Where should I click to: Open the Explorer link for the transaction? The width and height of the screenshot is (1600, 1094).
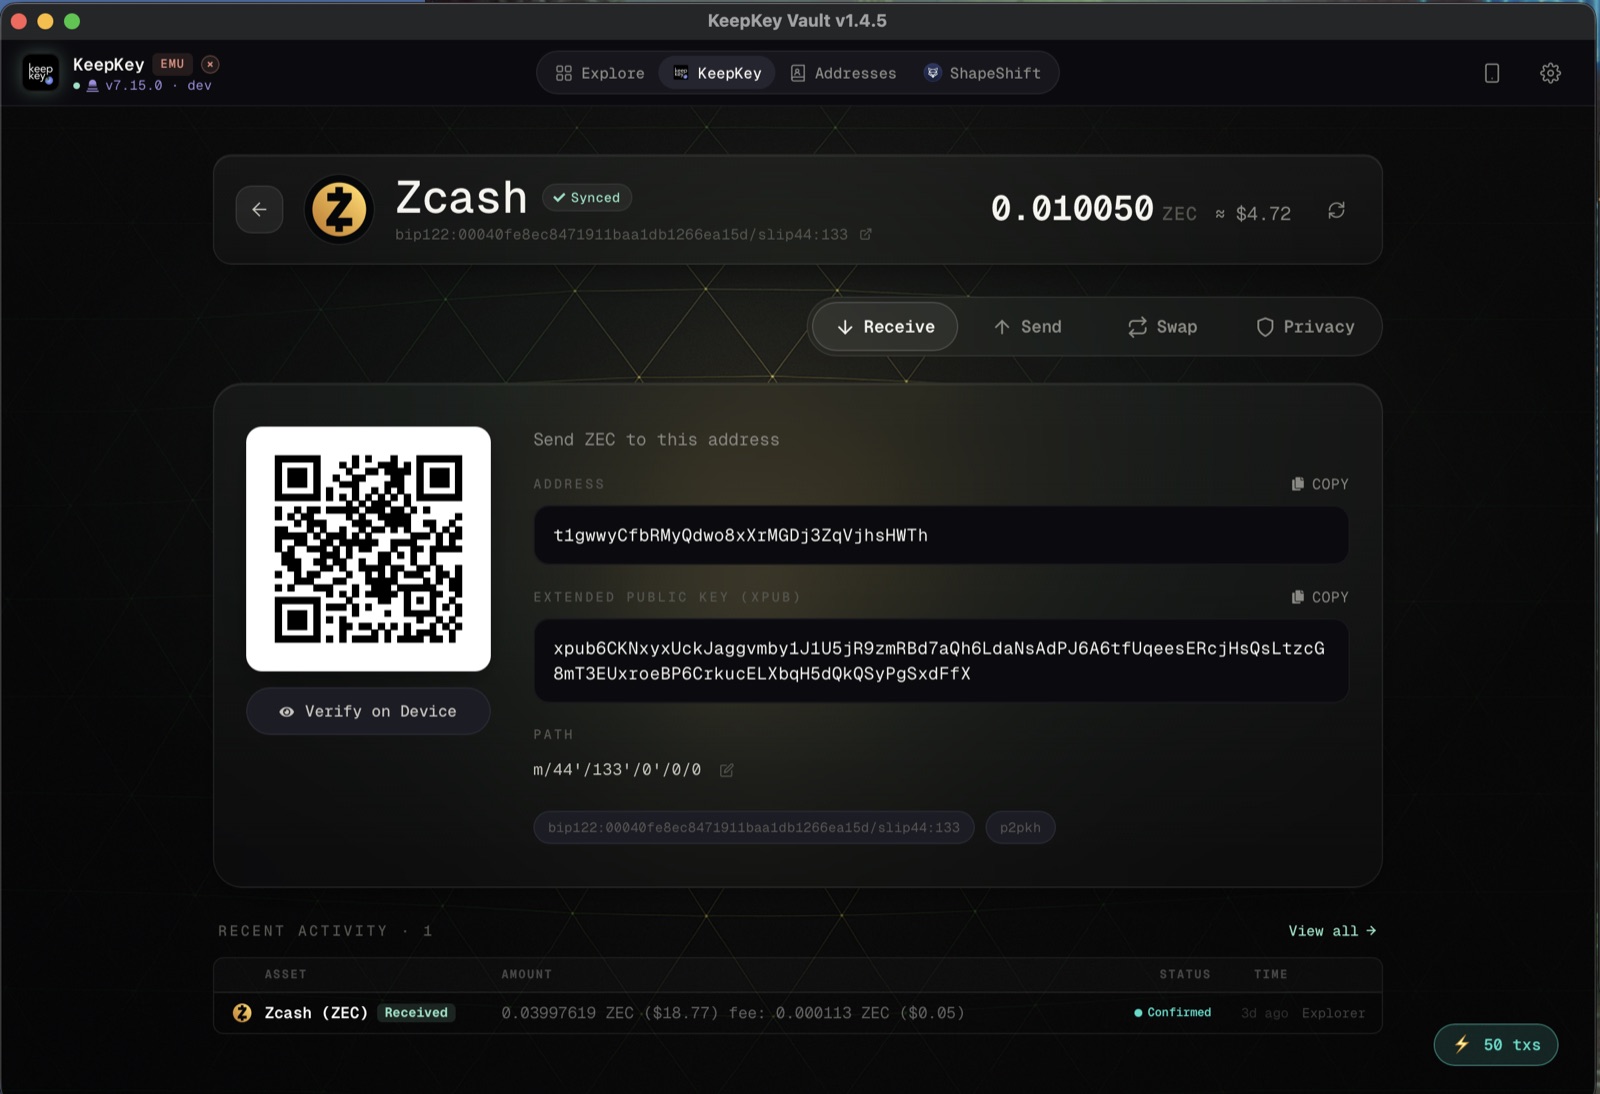1333,1013
